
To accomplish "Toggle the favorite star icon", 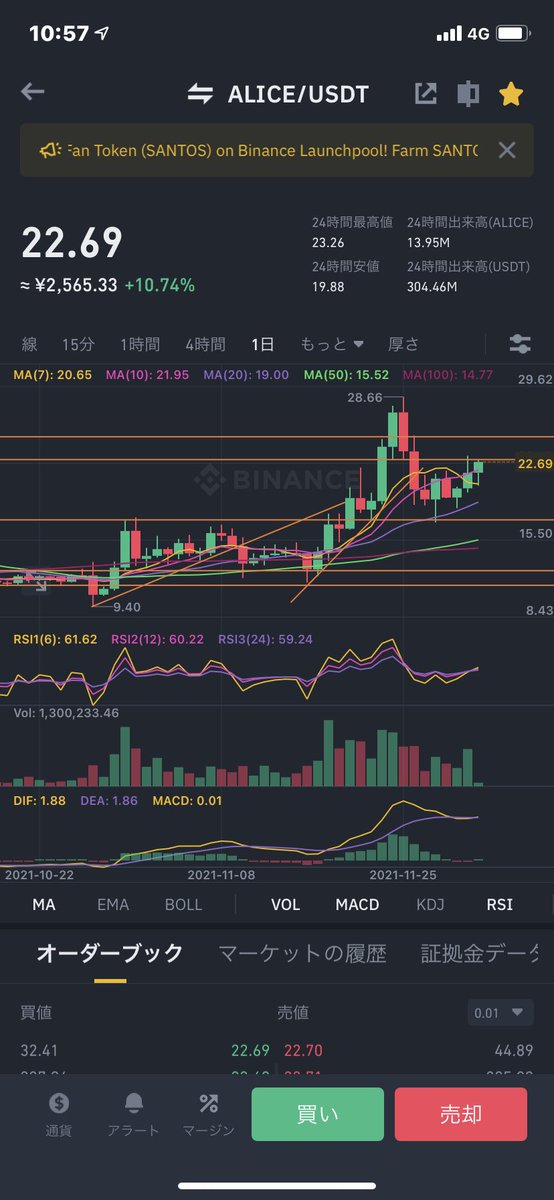I will tap(511, 94).
